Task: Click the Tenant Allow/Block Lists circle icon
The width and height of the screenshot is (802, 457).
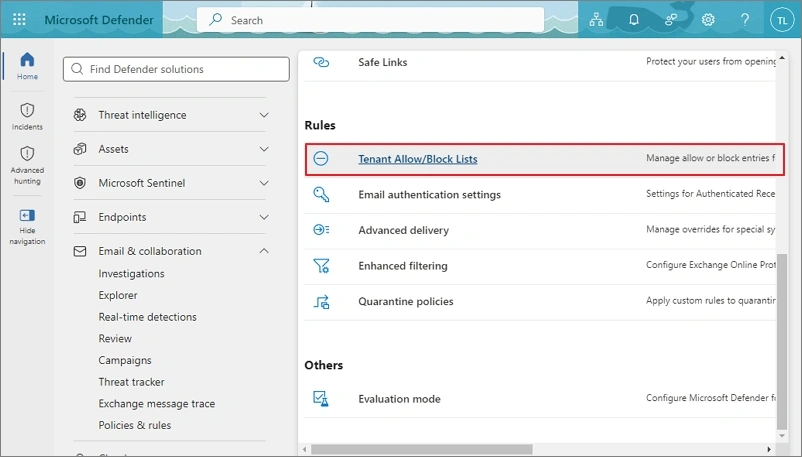Action: (321, 159)
